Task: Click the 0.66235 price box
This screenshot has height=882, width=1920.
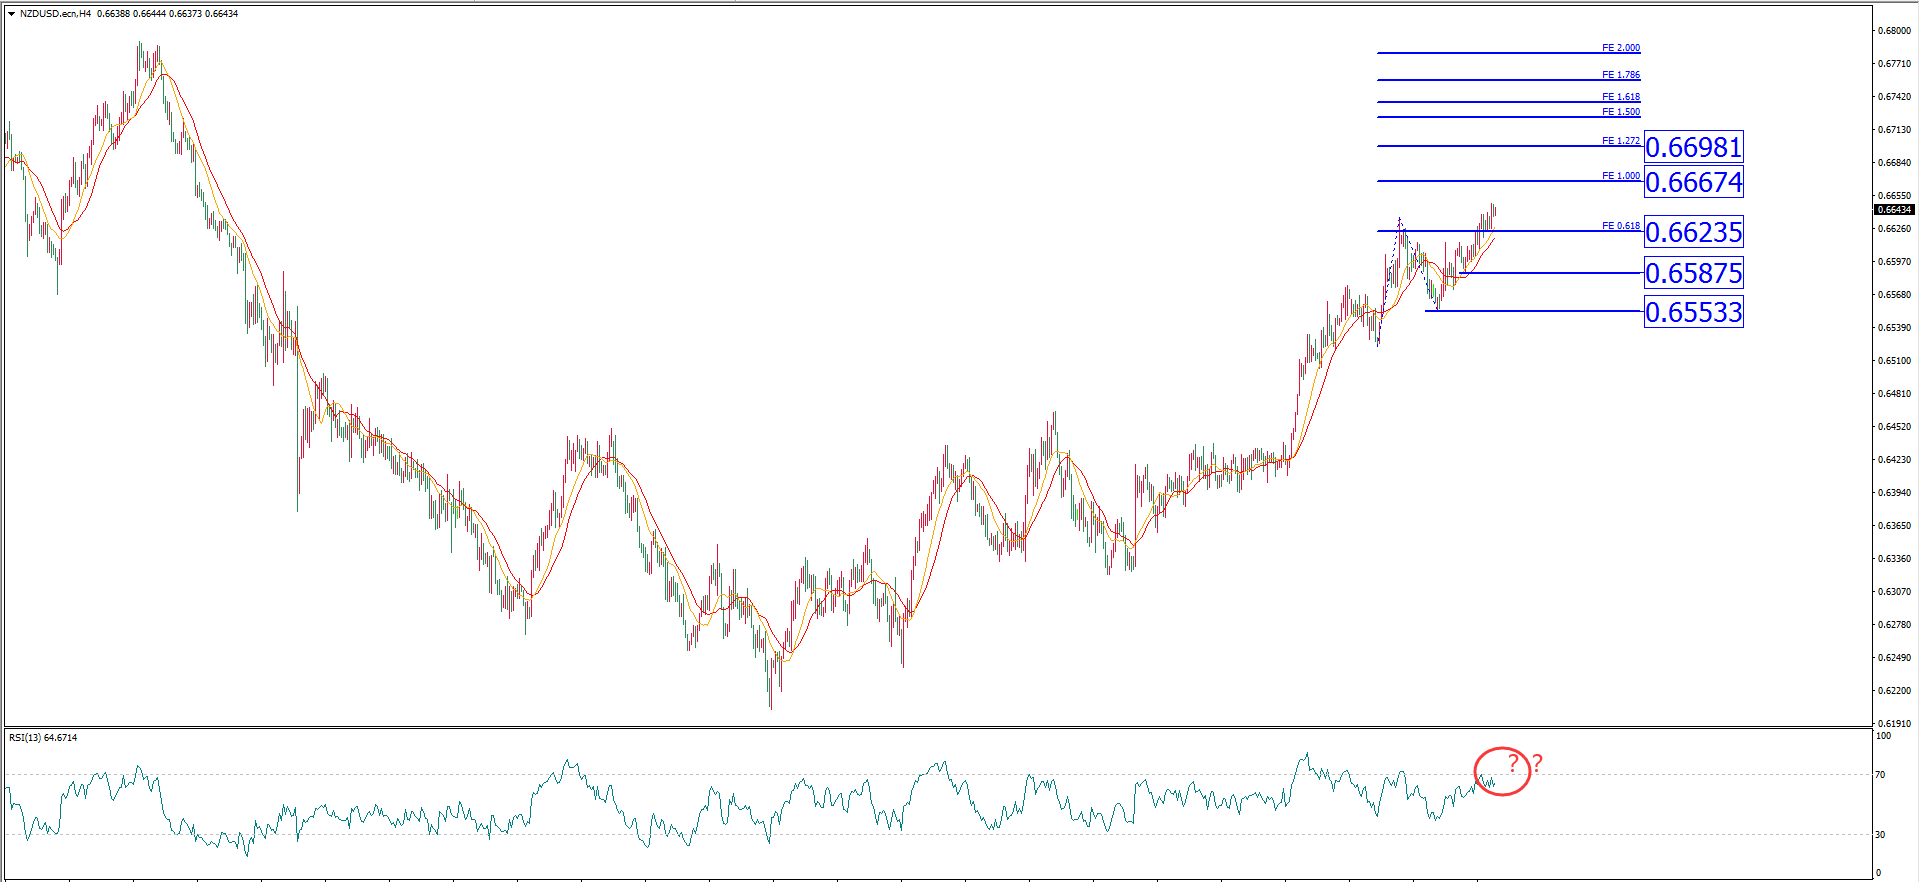Action: [1693, 233]
